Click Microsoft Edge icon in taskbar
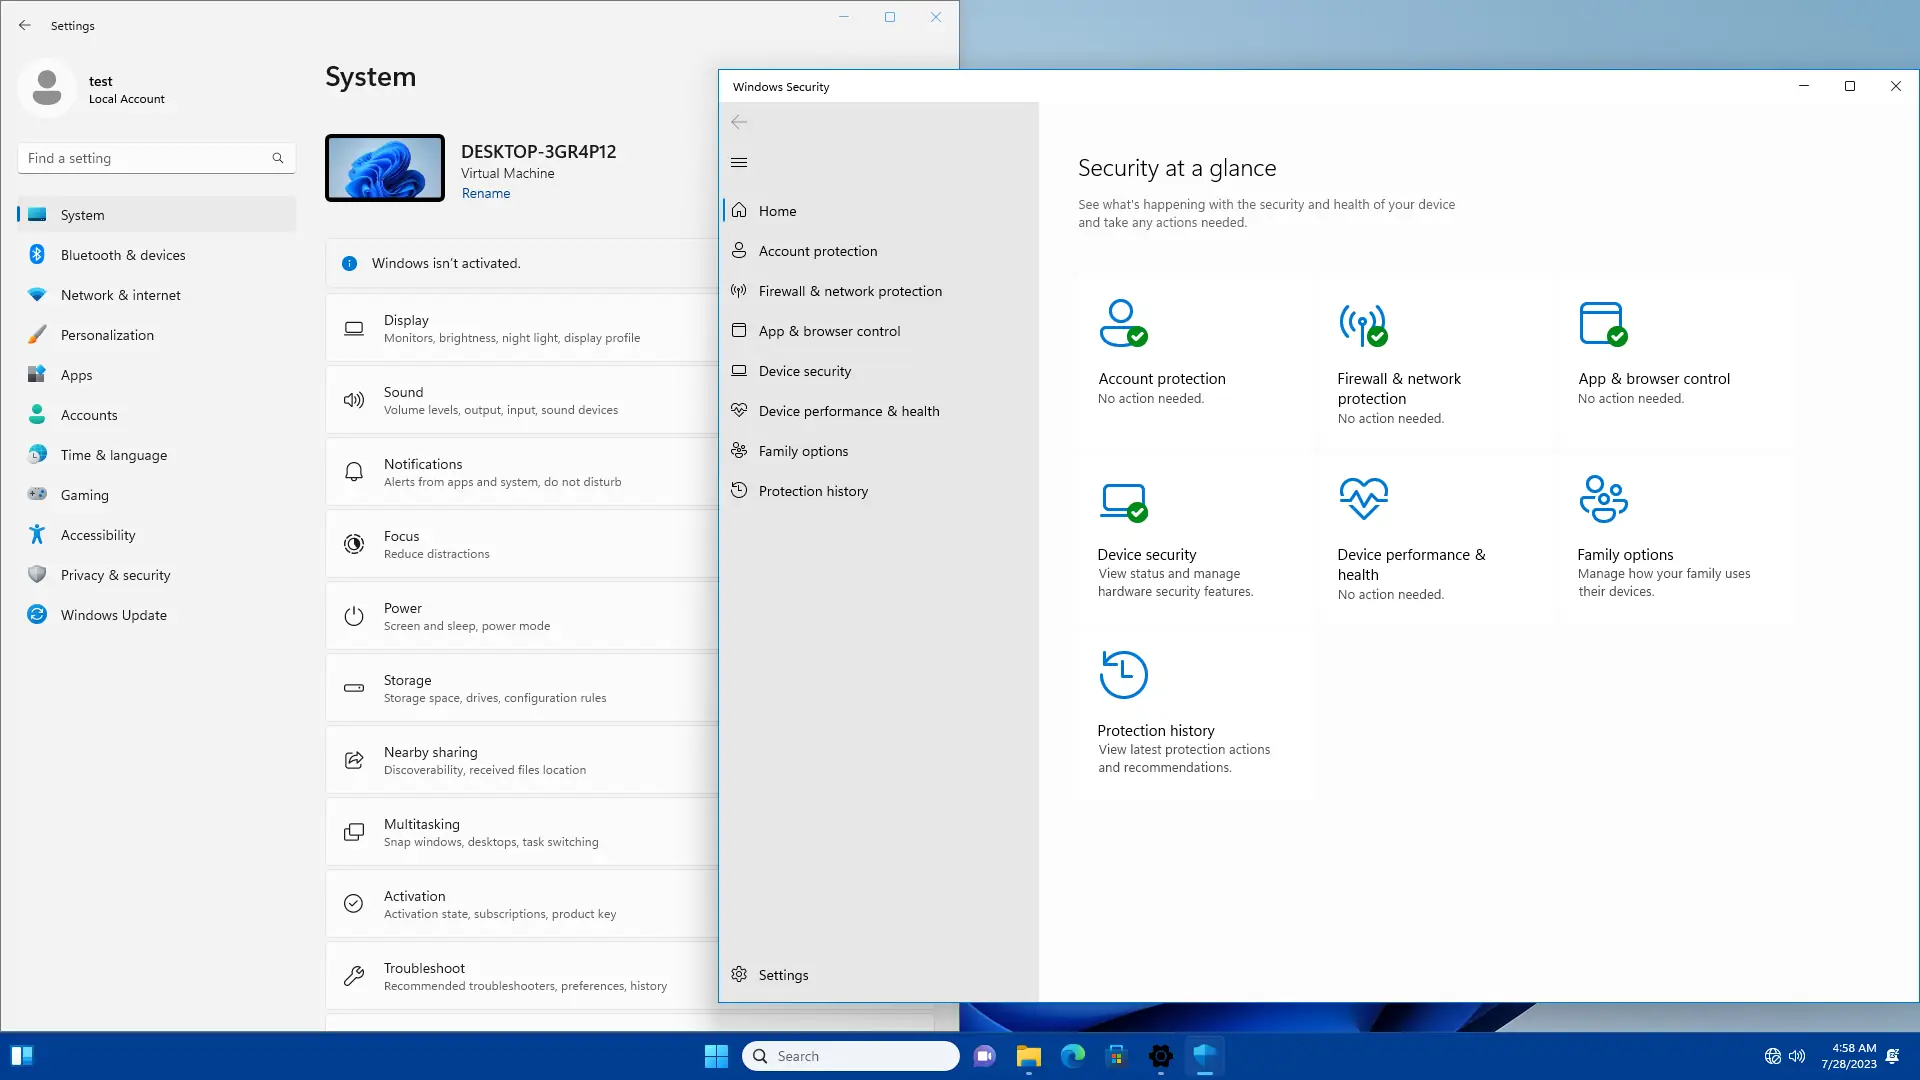The width and height of the screenshot is (1920, 1080). [1072, 1056]
